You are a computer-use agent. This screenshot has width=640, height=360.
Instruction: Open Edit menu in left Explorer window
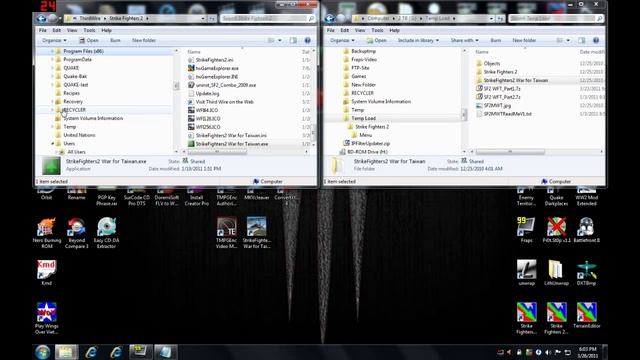[56, 30]
